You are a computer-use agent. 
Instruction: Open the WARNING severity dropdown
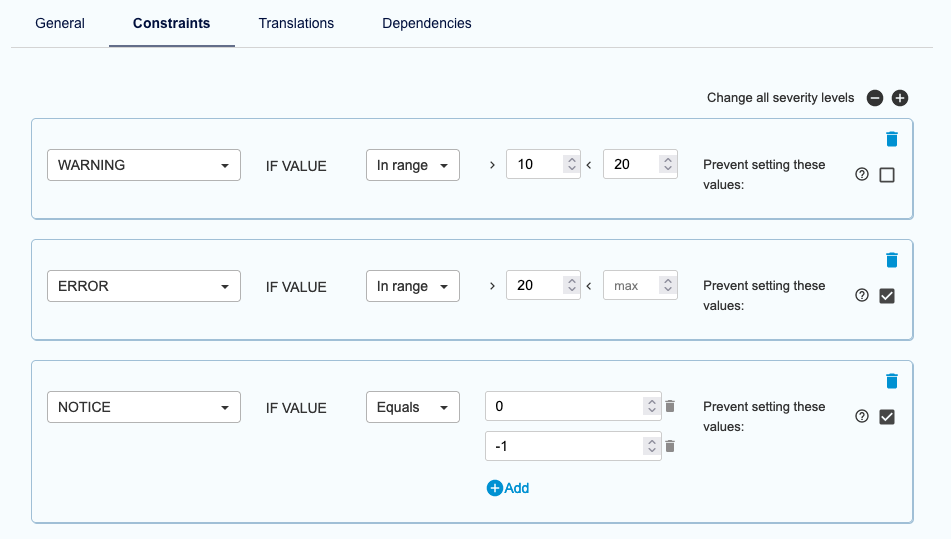[144, 165]
